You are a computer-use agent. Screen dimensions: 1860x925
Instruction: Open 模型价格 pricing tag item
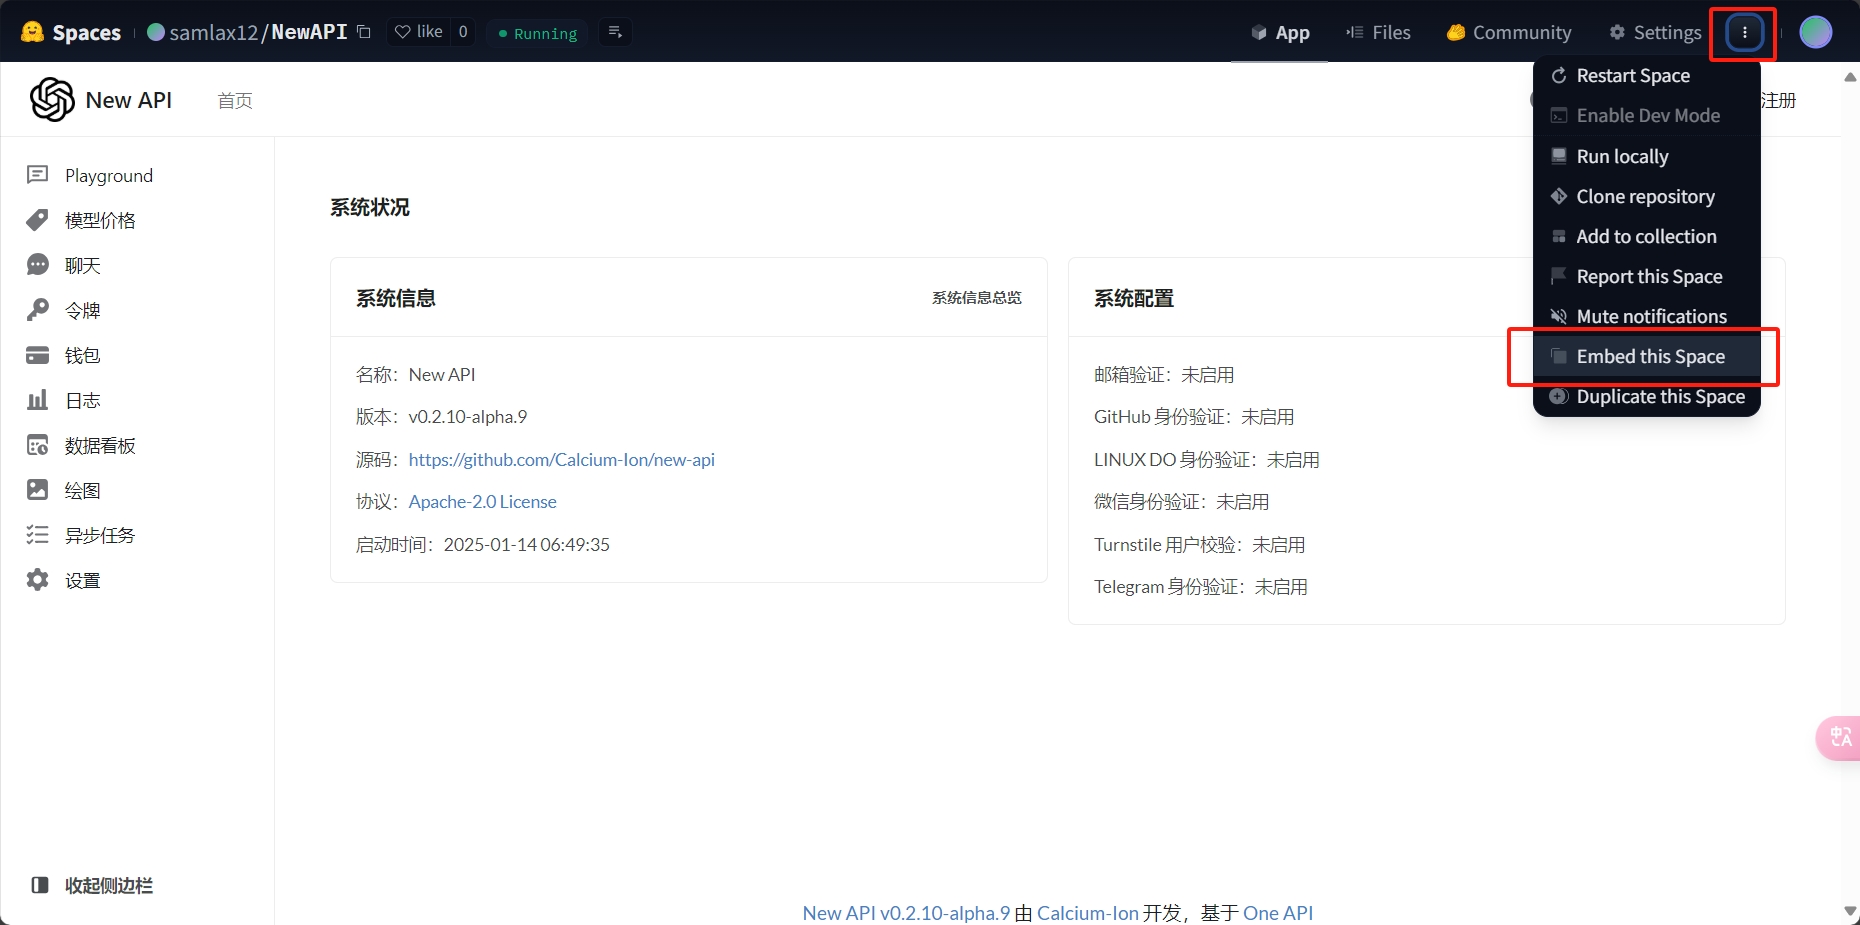[82, 220]
